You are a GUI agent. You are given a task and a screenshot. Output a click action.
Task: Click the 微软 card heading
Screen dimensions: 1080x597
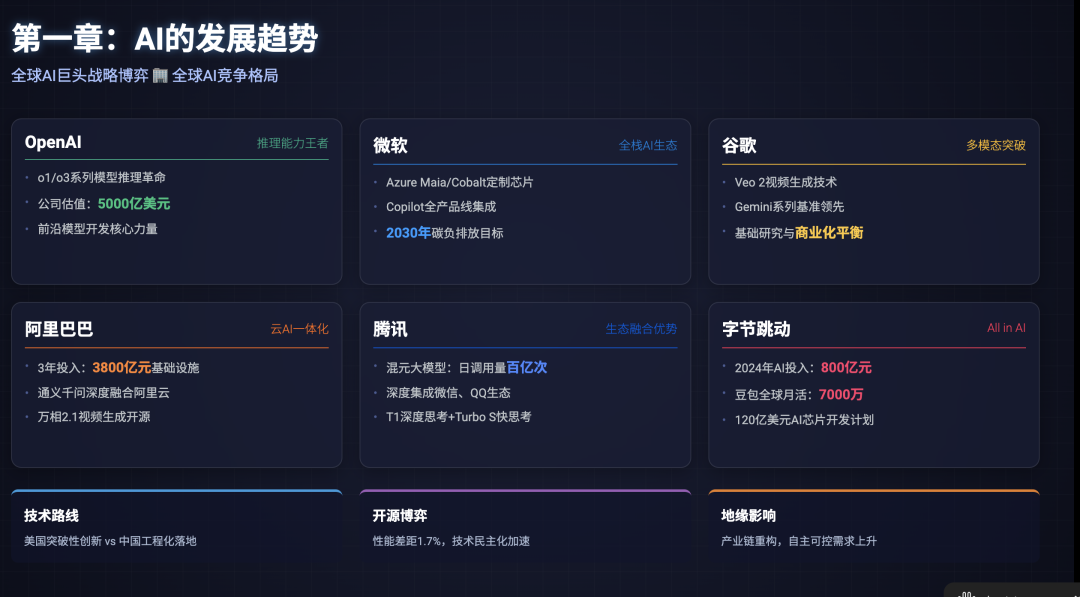[x=391, y=145]
